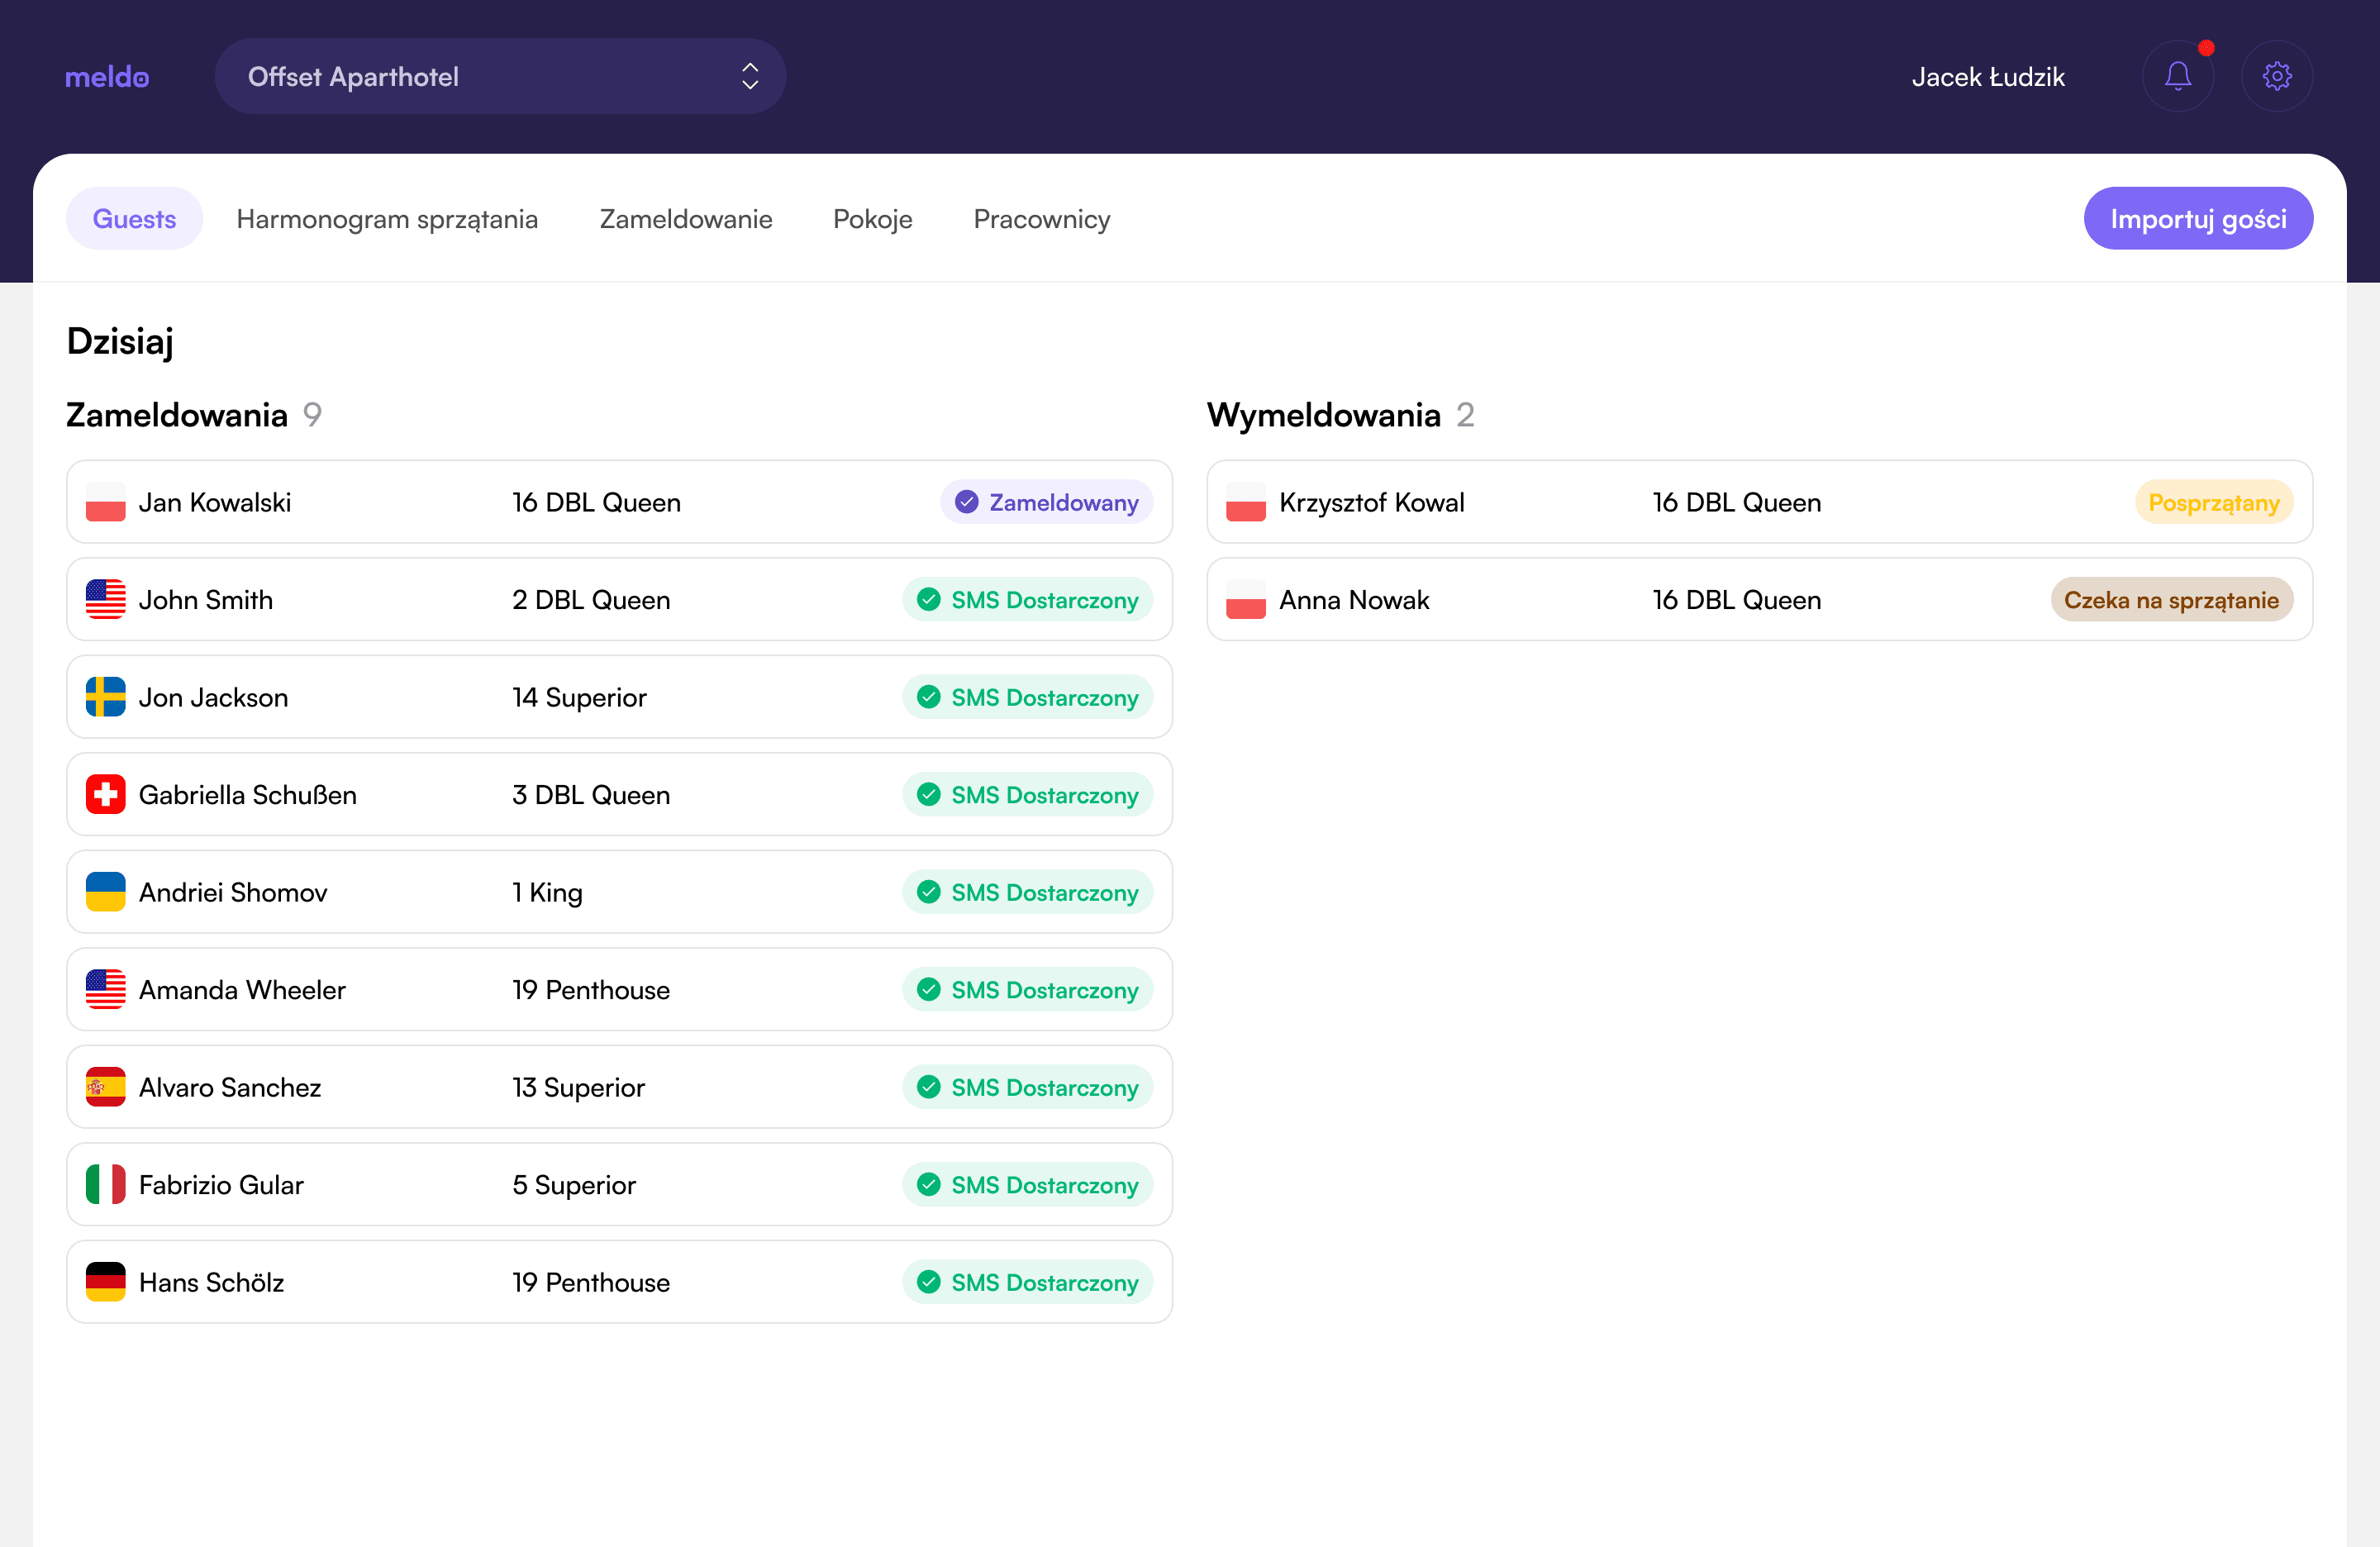
Task: Toggle Posprzątany status for Krzysztof Kowal
Action: point(2214,502)
